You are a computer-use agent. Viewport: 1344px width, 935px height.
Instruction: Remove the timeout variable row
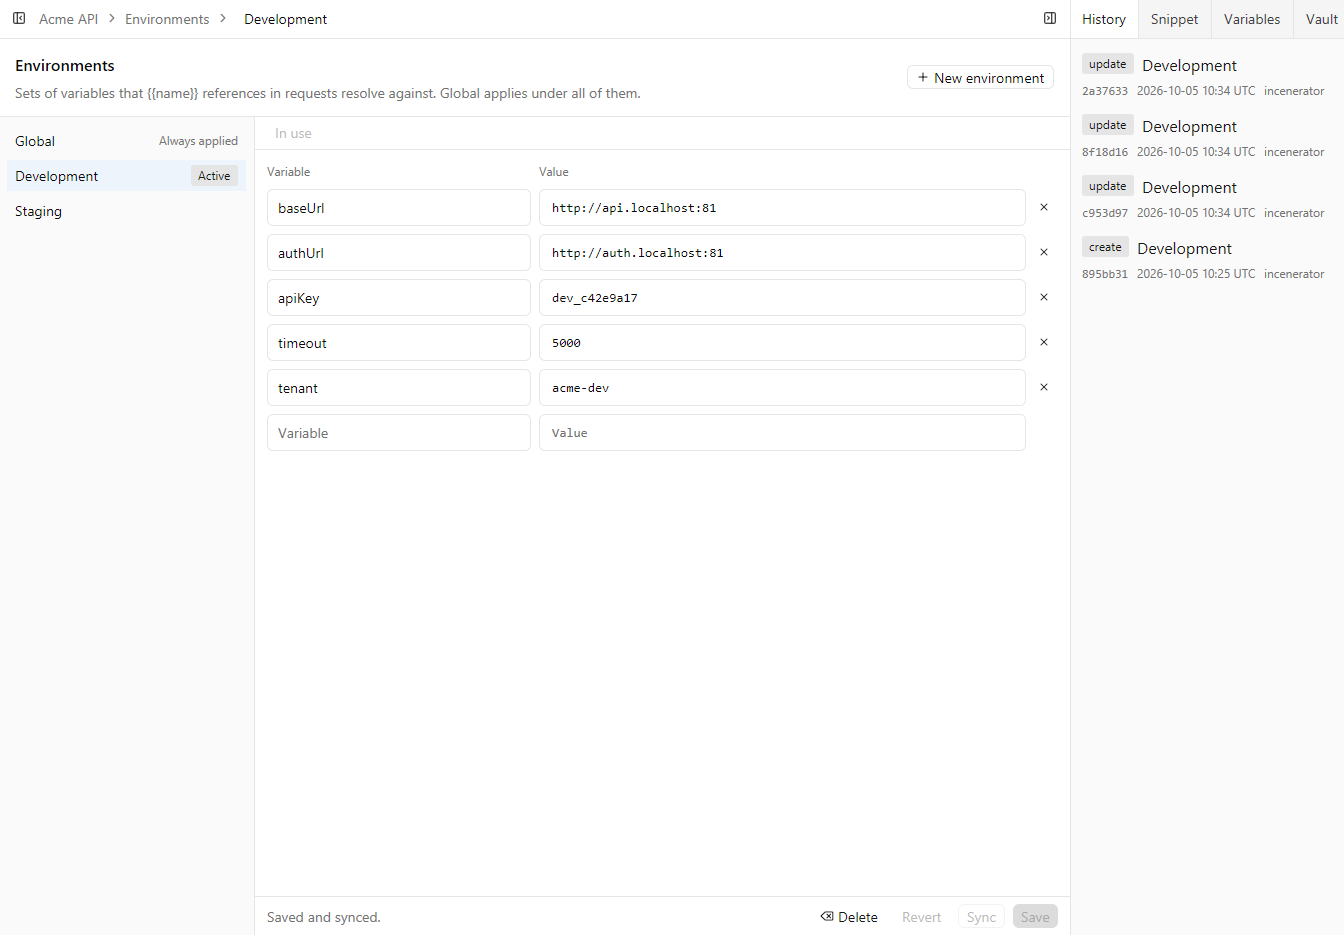1044,342
